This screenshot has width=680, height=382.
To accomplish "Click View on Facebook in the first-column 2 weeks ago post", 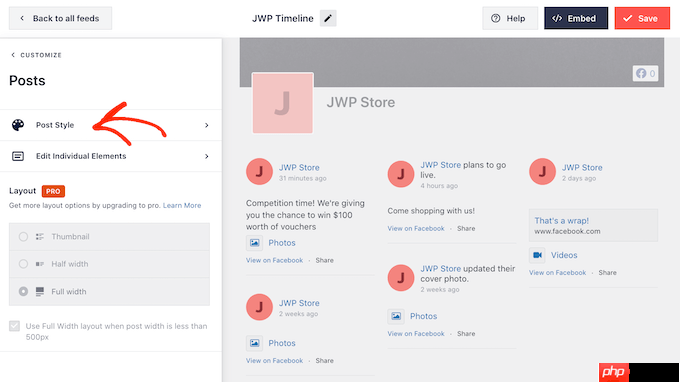I will (x=275, y=361).
